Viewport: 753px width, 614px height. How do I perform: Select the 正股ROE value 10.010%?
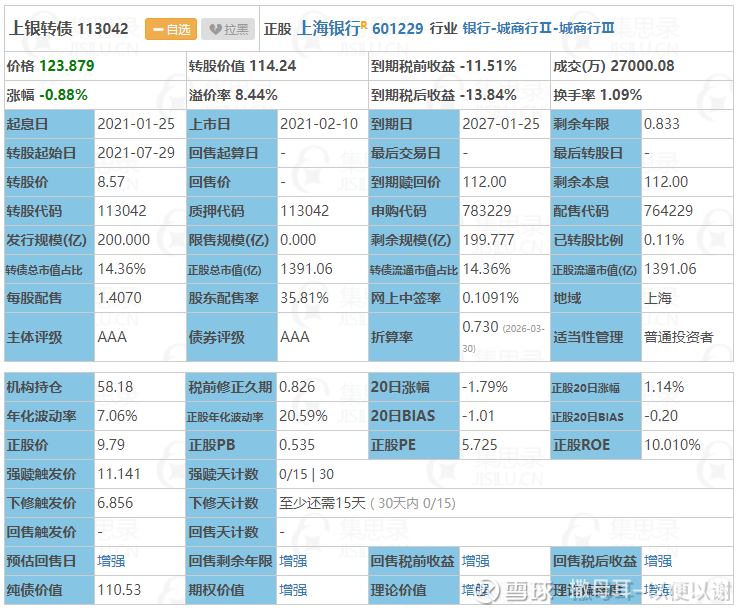tap(672, 445)
